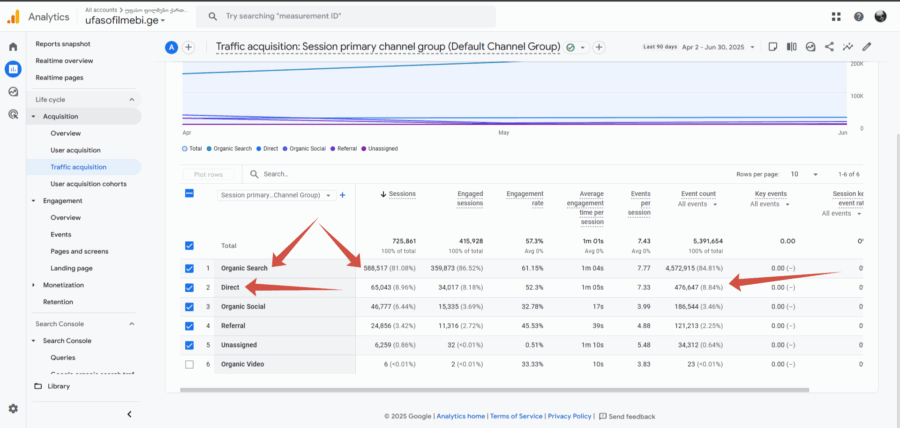Open the Session primary Channel Group dimension dropdown
This screenshot has width=900, height=428.
point(277,195)
